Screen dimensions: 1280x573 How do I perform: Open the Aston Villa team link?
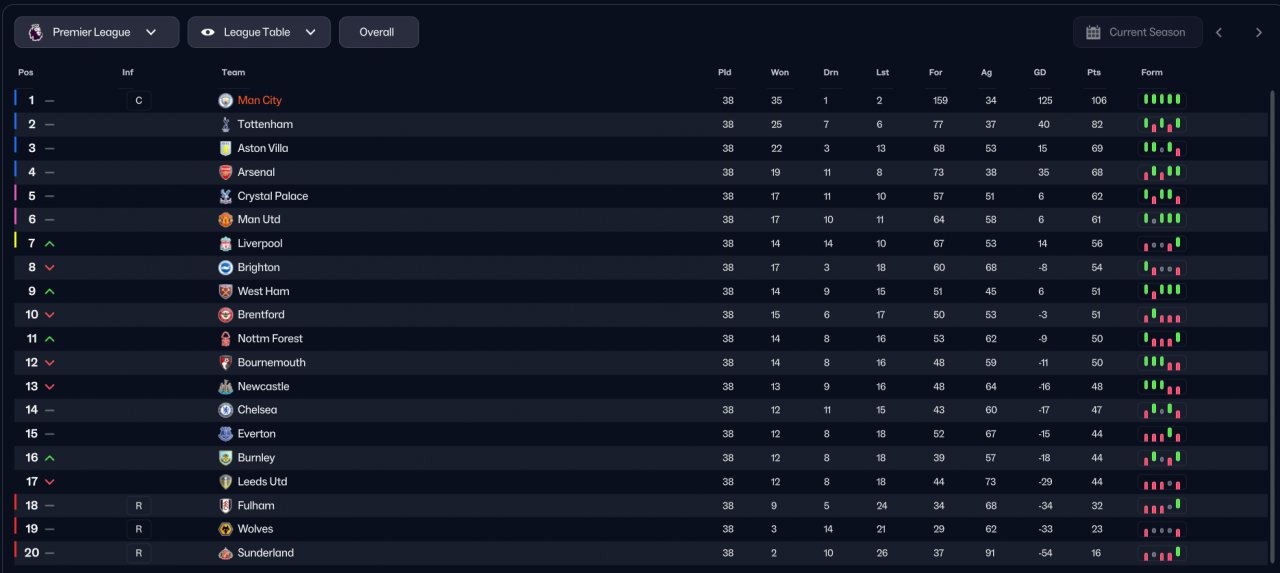point(263,148)
